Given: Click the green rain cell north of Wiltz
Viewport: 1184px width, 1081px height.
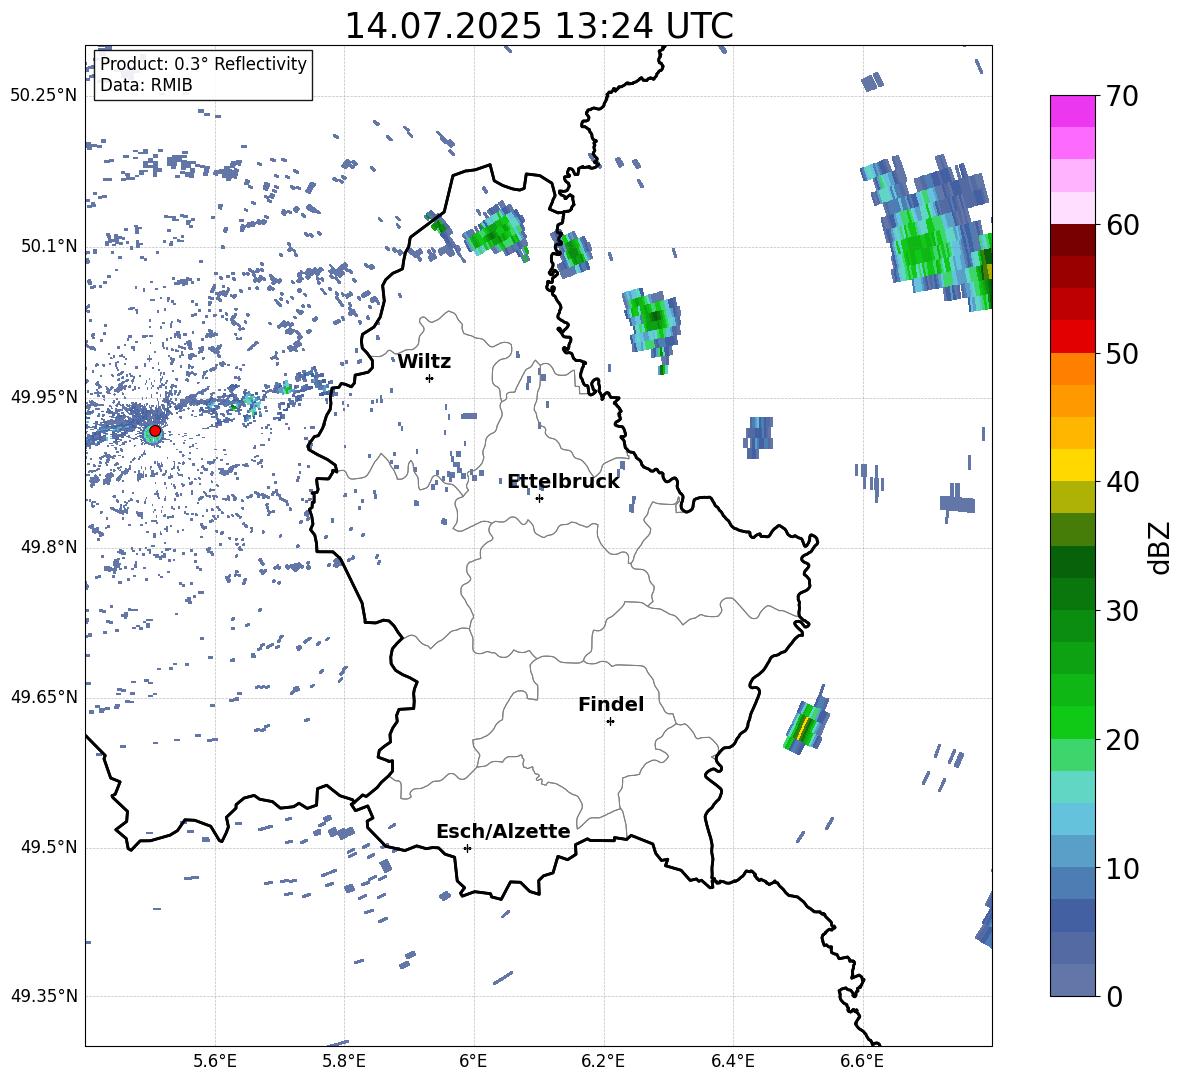Looking at the screenshot, I should pos(495,233).
